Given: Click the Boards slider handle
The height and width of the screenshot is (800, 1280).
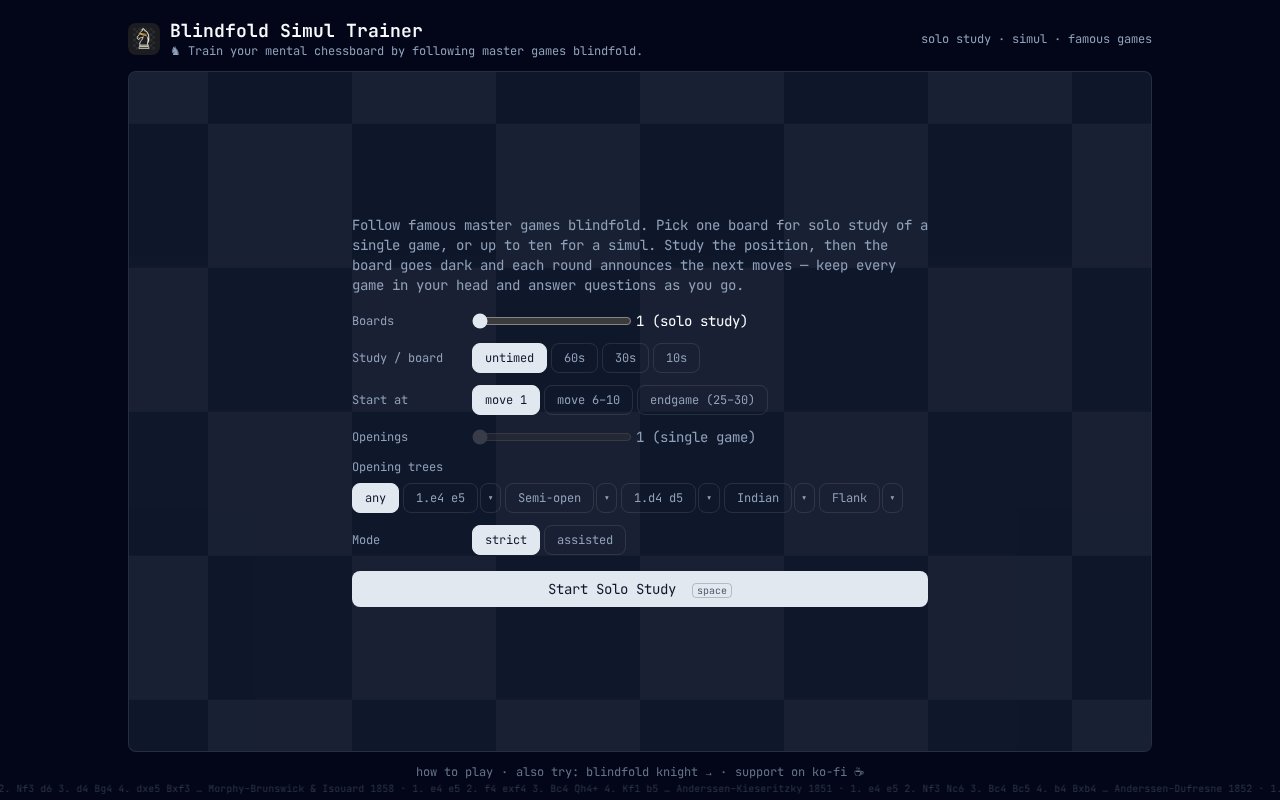Looking at the screenshot, I should click(480, 321).
